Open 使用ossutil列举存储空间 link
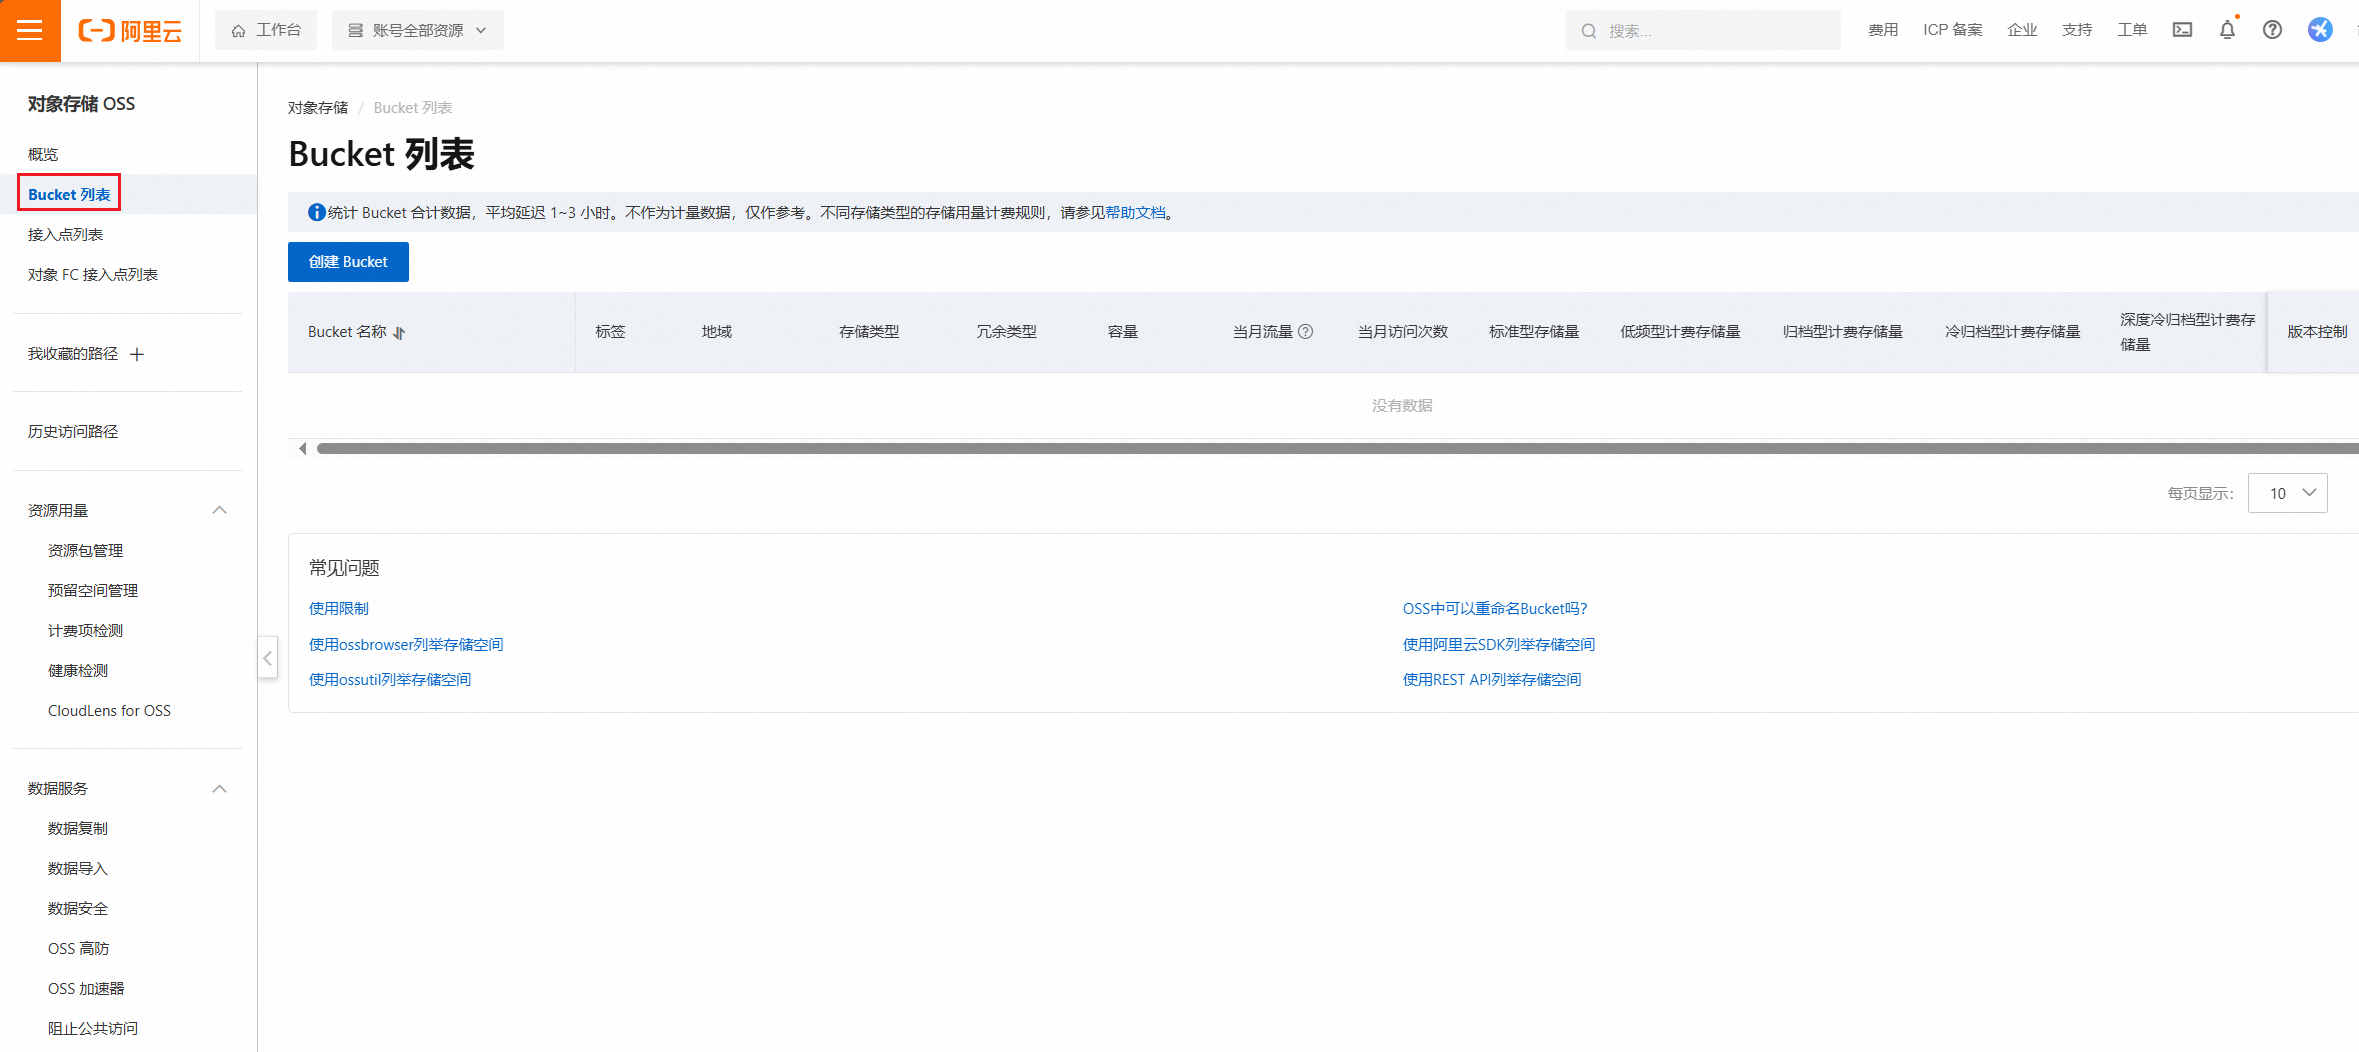This screenshot has width=2359, height=1052. [390, 679]
